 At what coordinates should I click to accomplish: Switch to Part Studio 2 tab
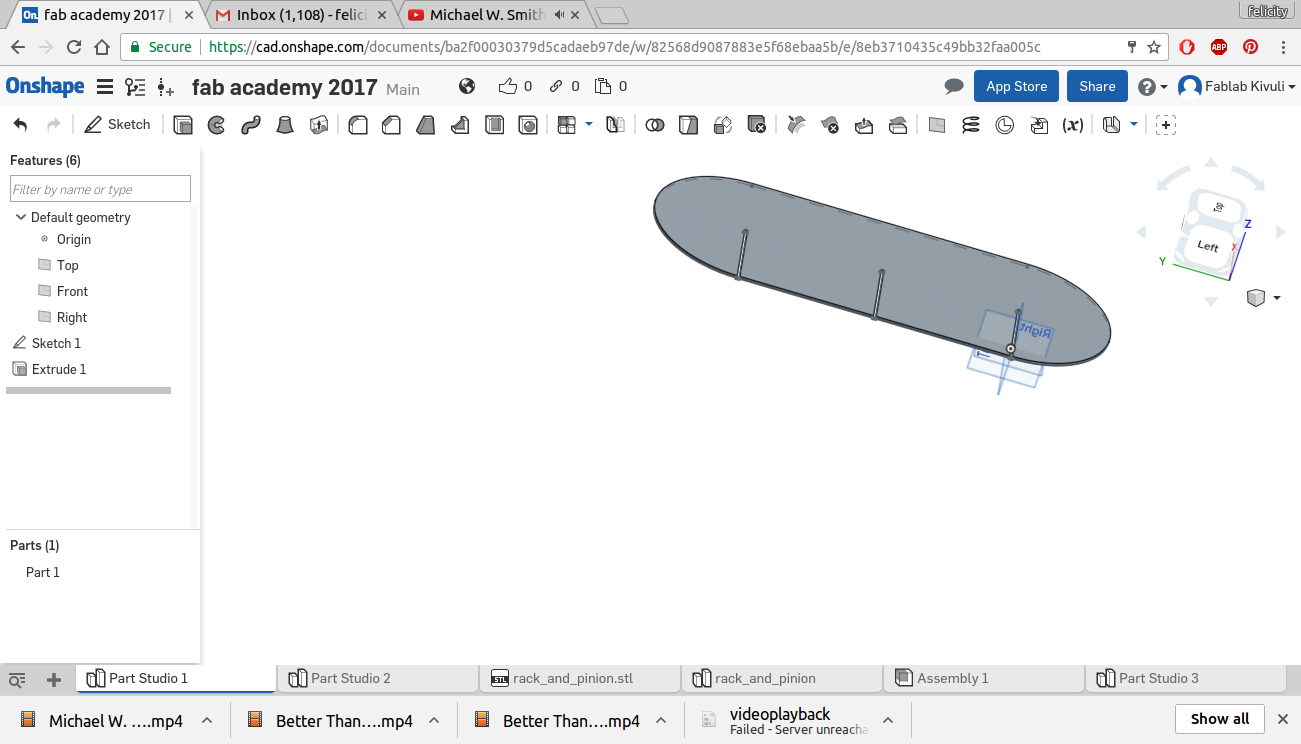377,678
